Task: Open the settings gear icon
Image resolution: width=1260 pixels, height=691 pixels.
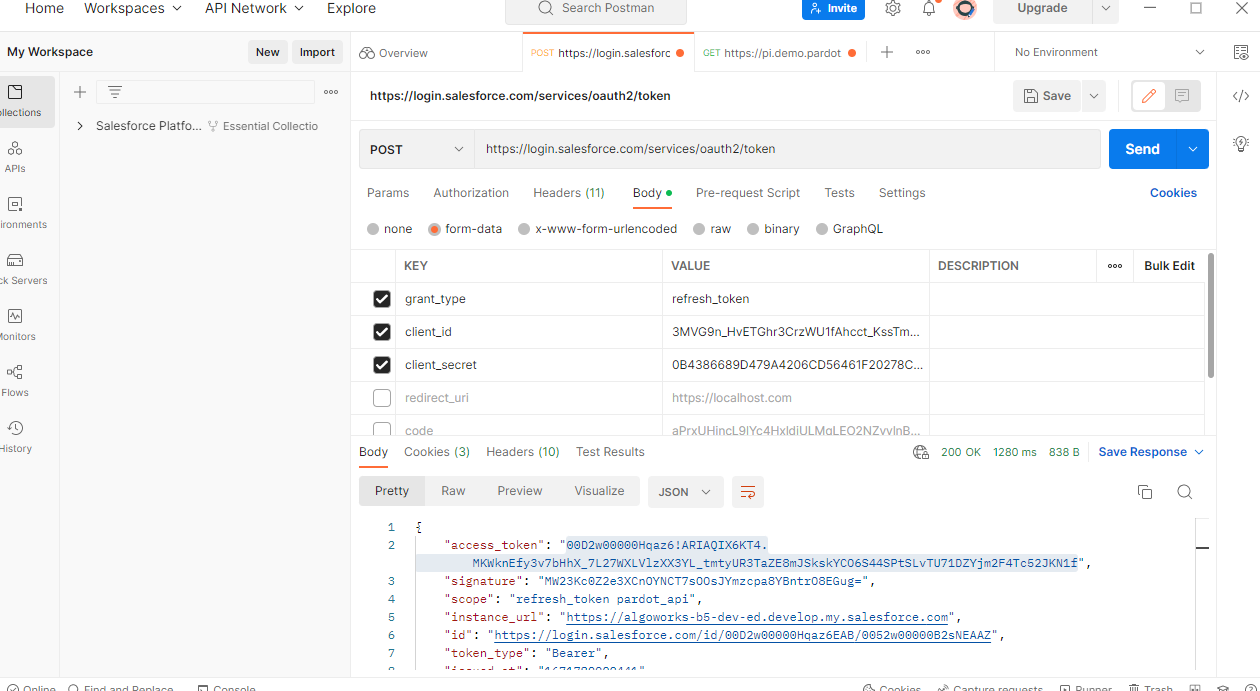Action: 892,9
